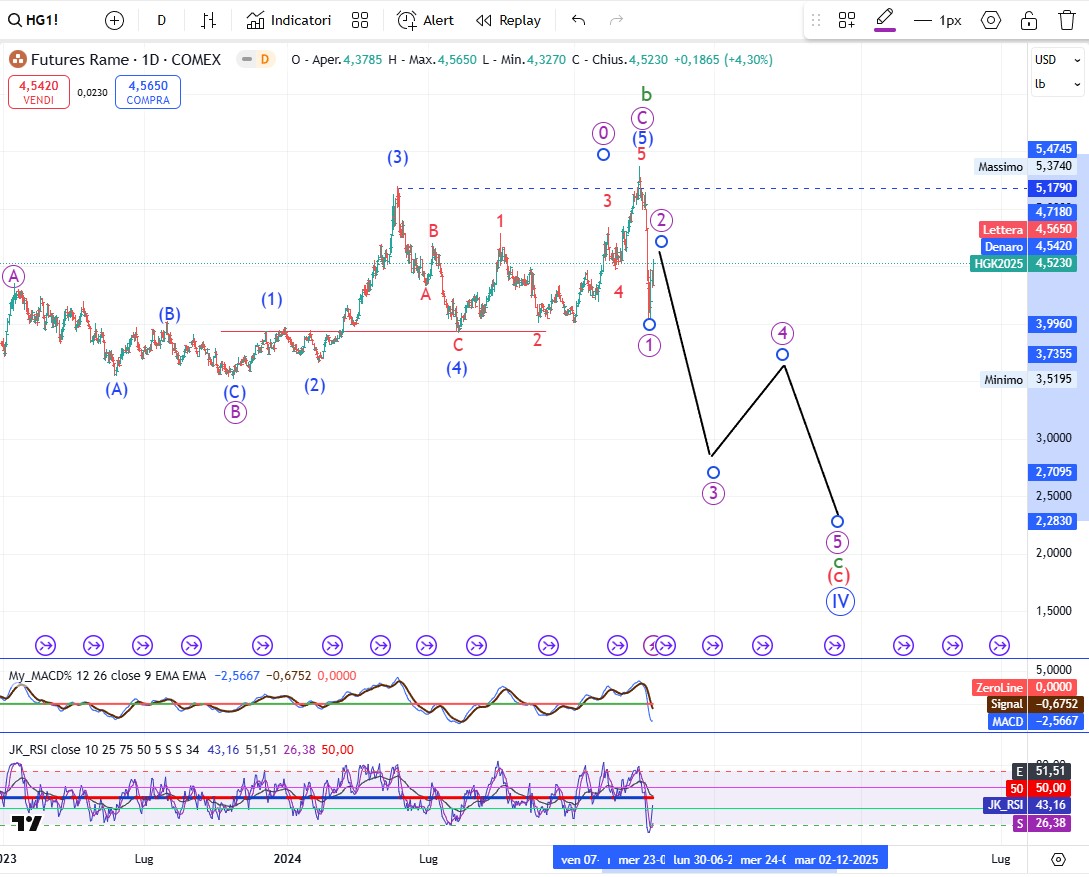Open the bar chart style selector
The width and height of the screenshot is (1089, 877).
tap(208, 20)
